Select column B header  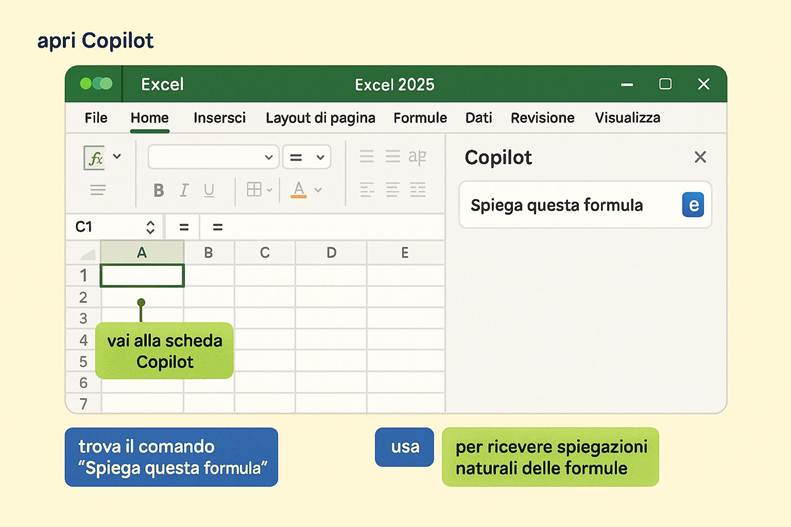coord(209,253)
